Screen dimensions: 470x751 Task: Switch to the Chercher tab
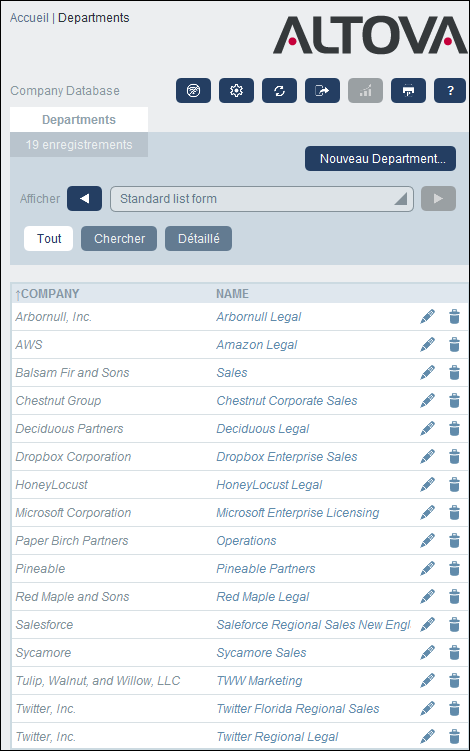(119, 239)
